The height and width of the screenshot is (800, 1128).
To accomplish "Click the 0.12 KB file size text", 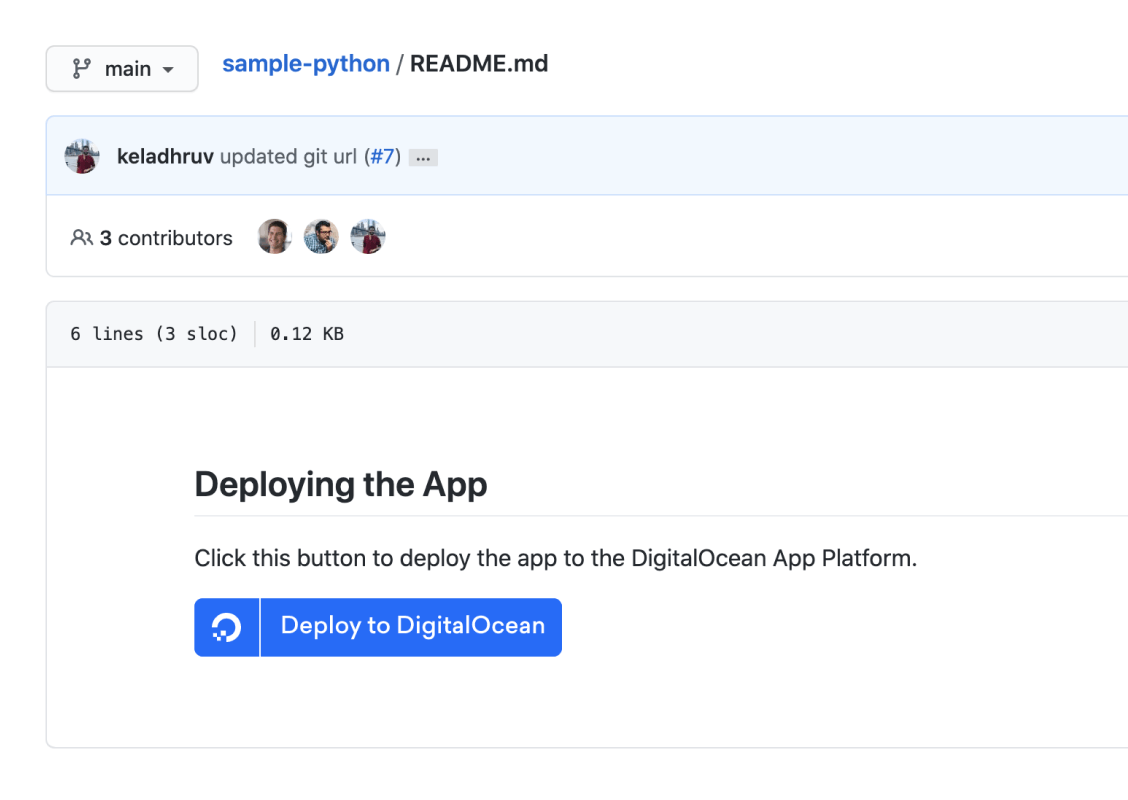I will 306,334.
